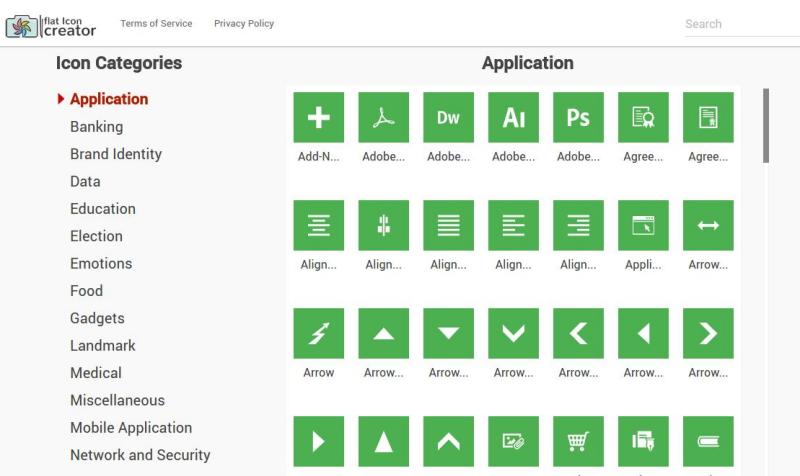Click the red arrow beside Application
Image resolution: width=800 pixels, height=476 pixels.
61,99
